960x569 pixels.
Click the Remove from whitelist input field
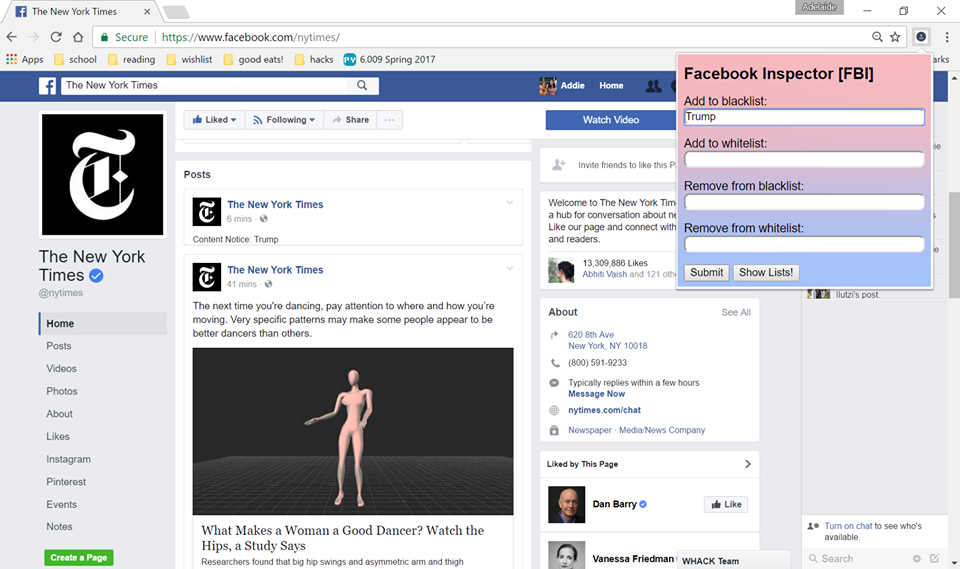tap(804, 244)
